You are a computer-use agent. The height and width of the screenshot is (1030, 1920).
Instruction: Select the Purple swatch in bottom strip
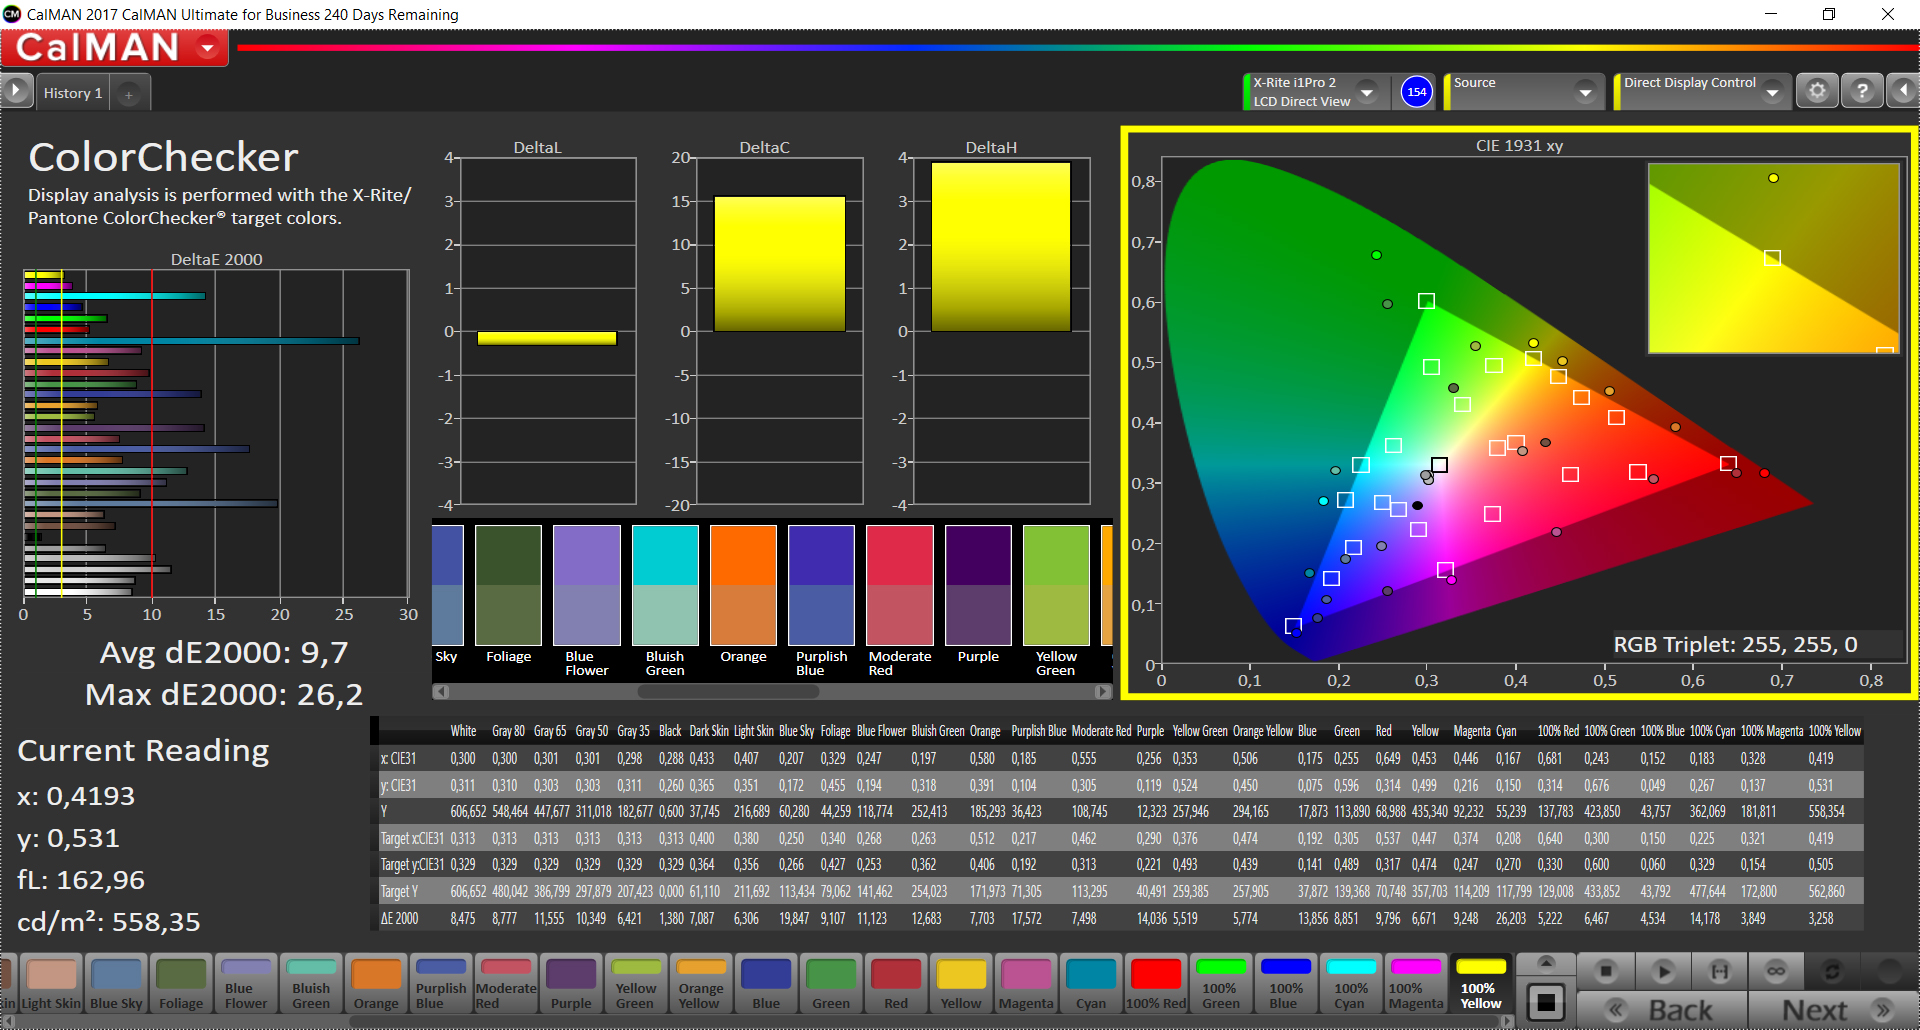pyautogui.click(x=571, y=984)
